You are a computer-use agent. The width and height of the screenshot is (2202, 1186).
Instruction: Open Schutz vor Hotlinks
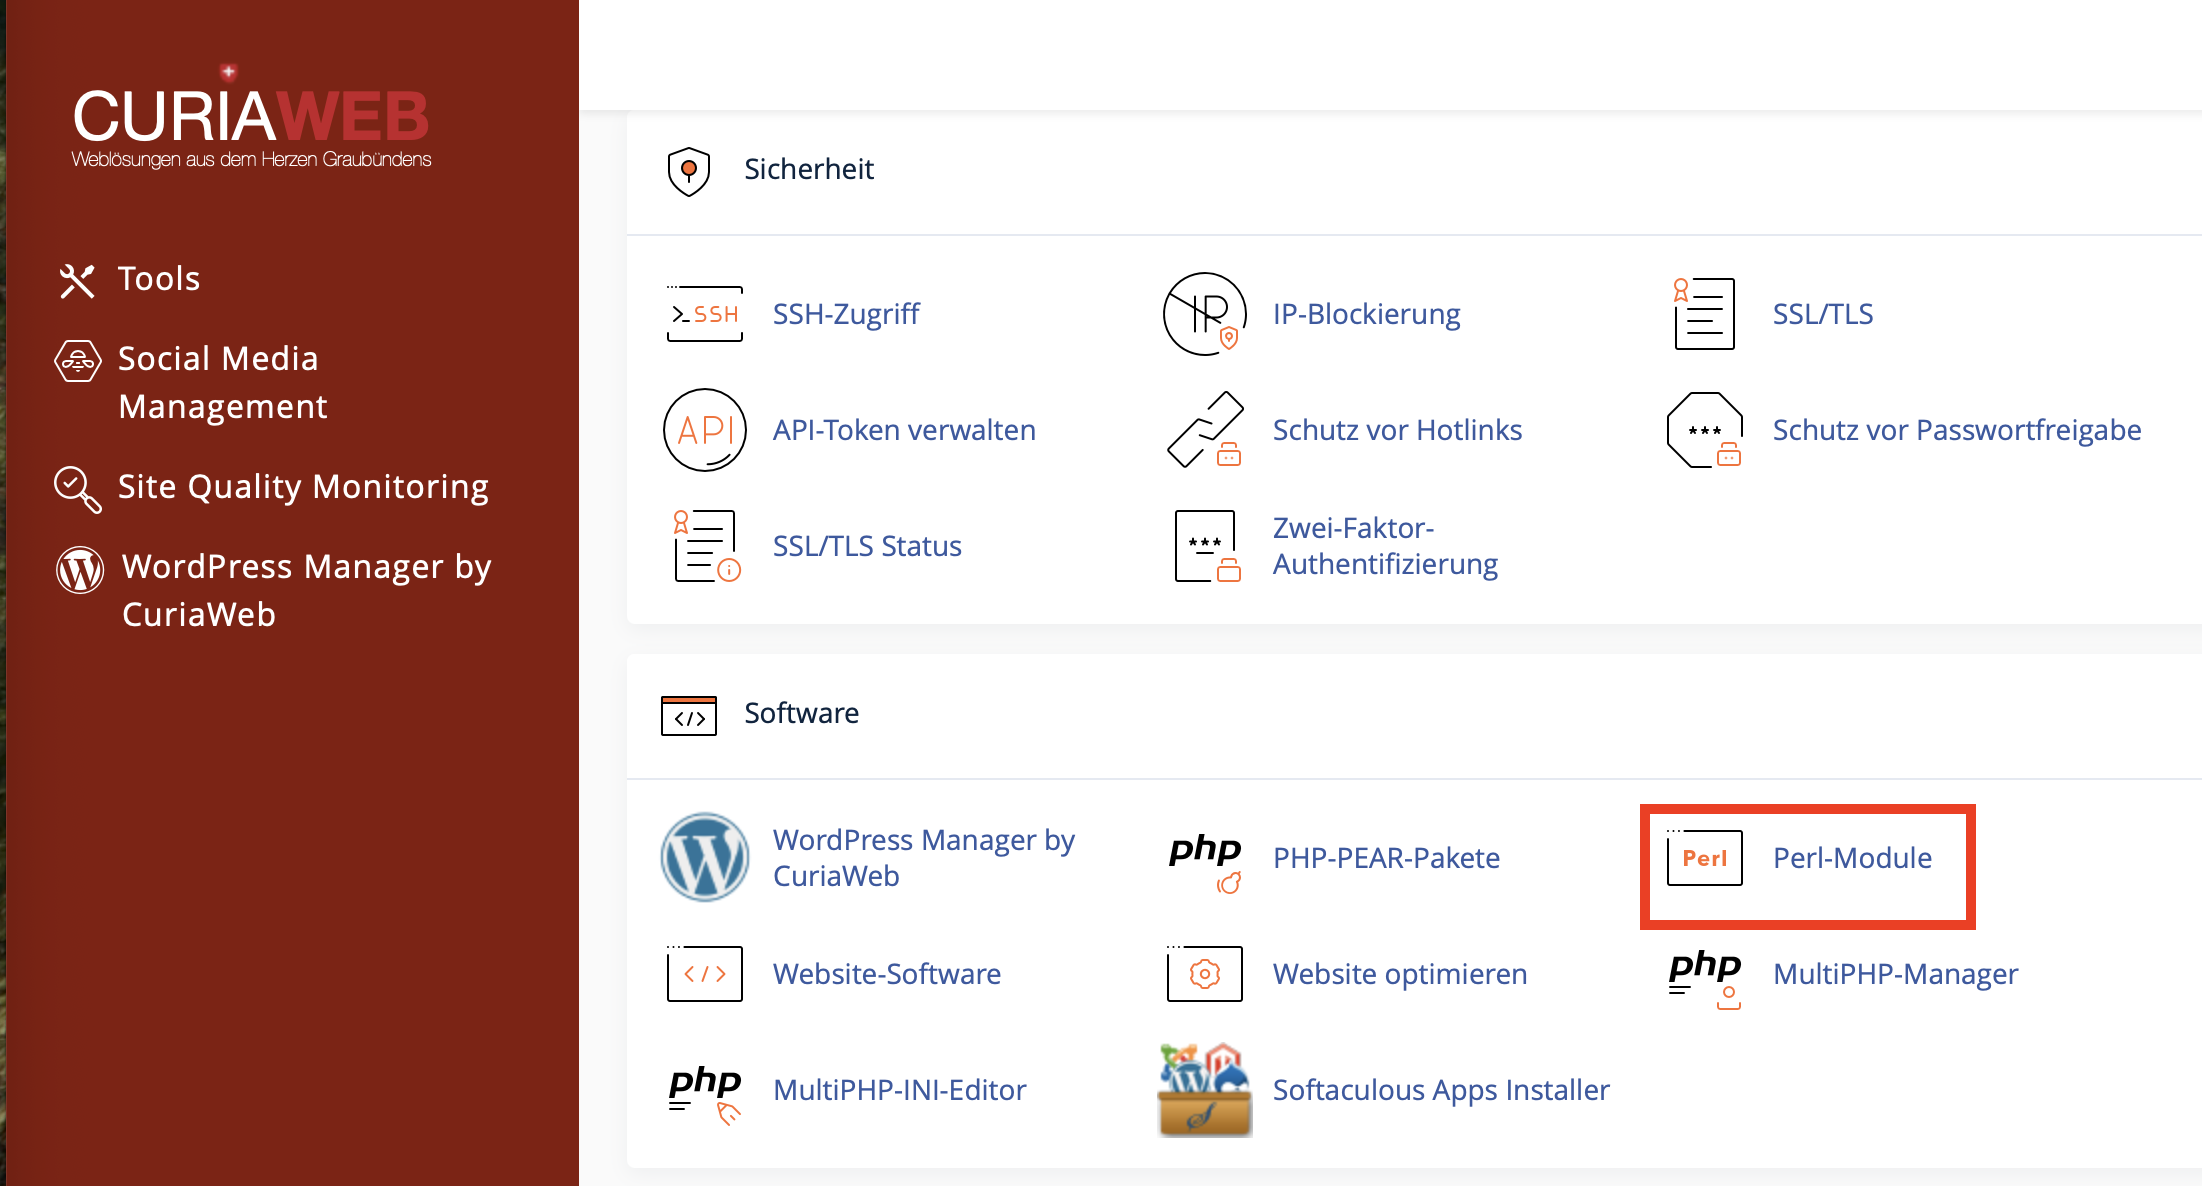tap(1397, 430)
